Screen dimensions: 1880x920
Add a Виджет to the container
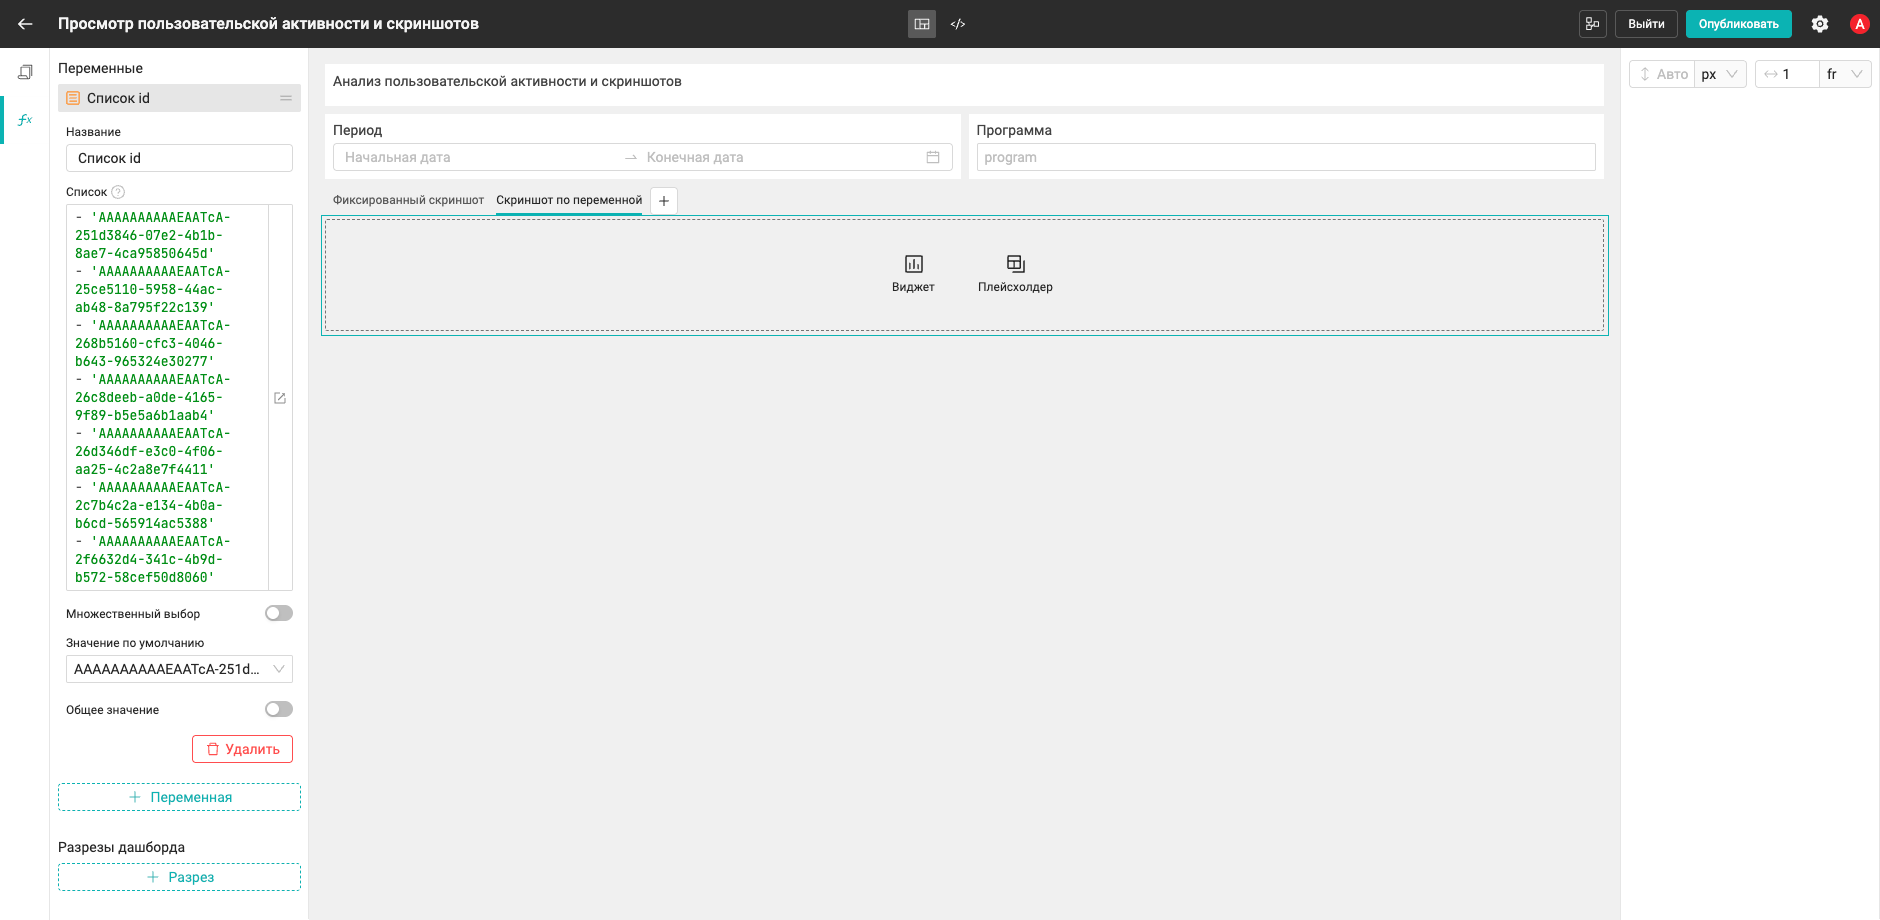click(913, 273)
